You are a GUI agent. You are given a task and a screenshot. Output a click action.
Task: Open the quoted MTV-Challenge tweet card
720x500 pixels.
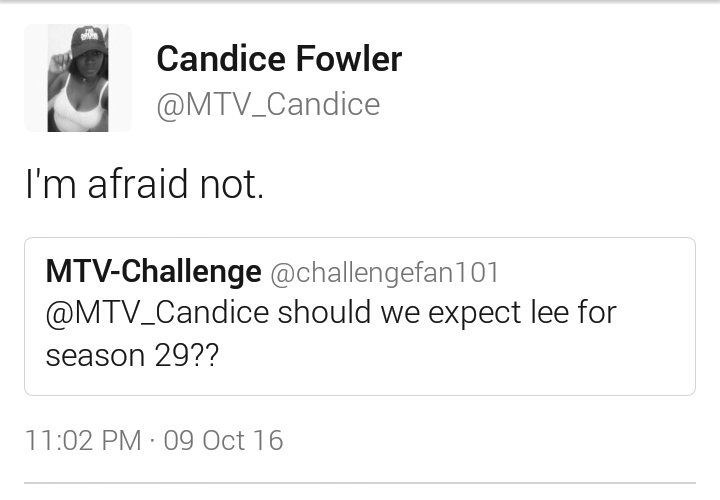coord(360,316)
